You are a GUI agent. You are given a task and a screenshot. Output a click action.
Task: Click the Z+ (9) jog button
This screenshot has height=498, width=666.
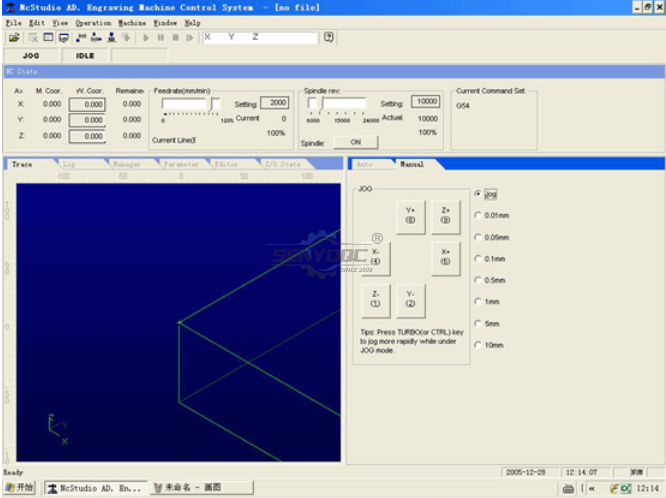(x=446, y=216)
